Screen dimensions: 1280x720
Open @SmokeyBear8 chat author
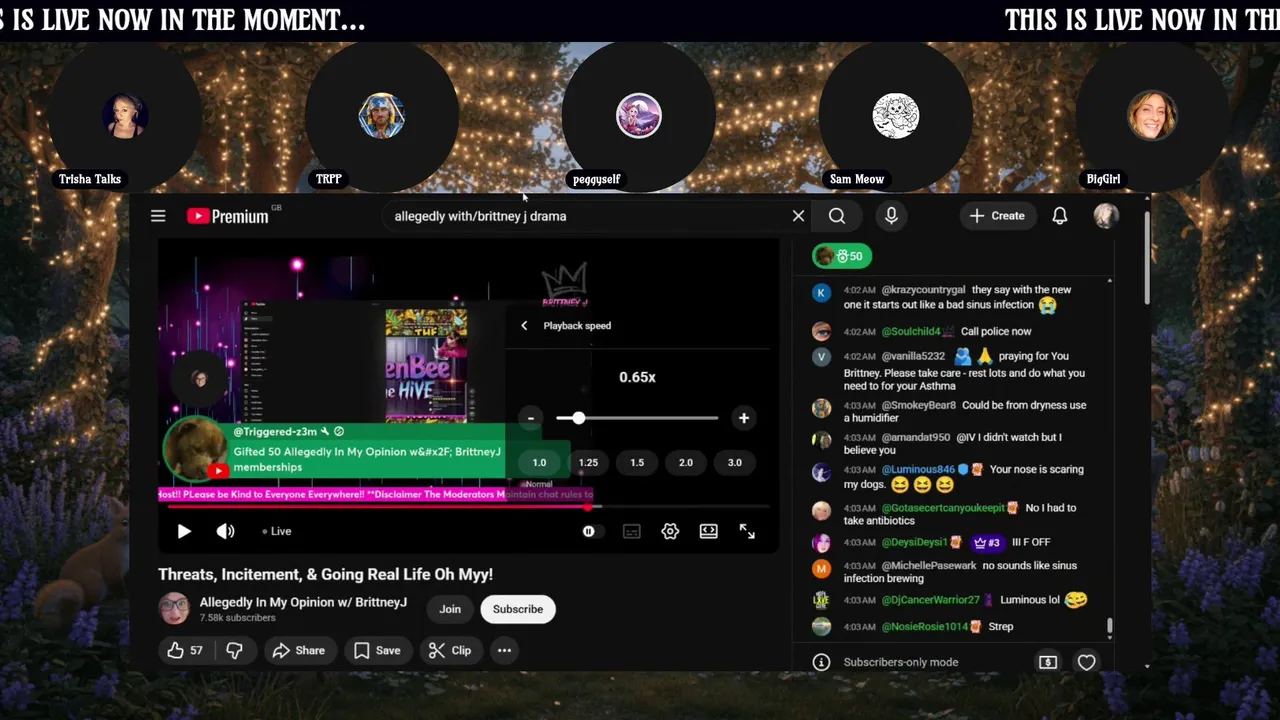coord(918,405)
